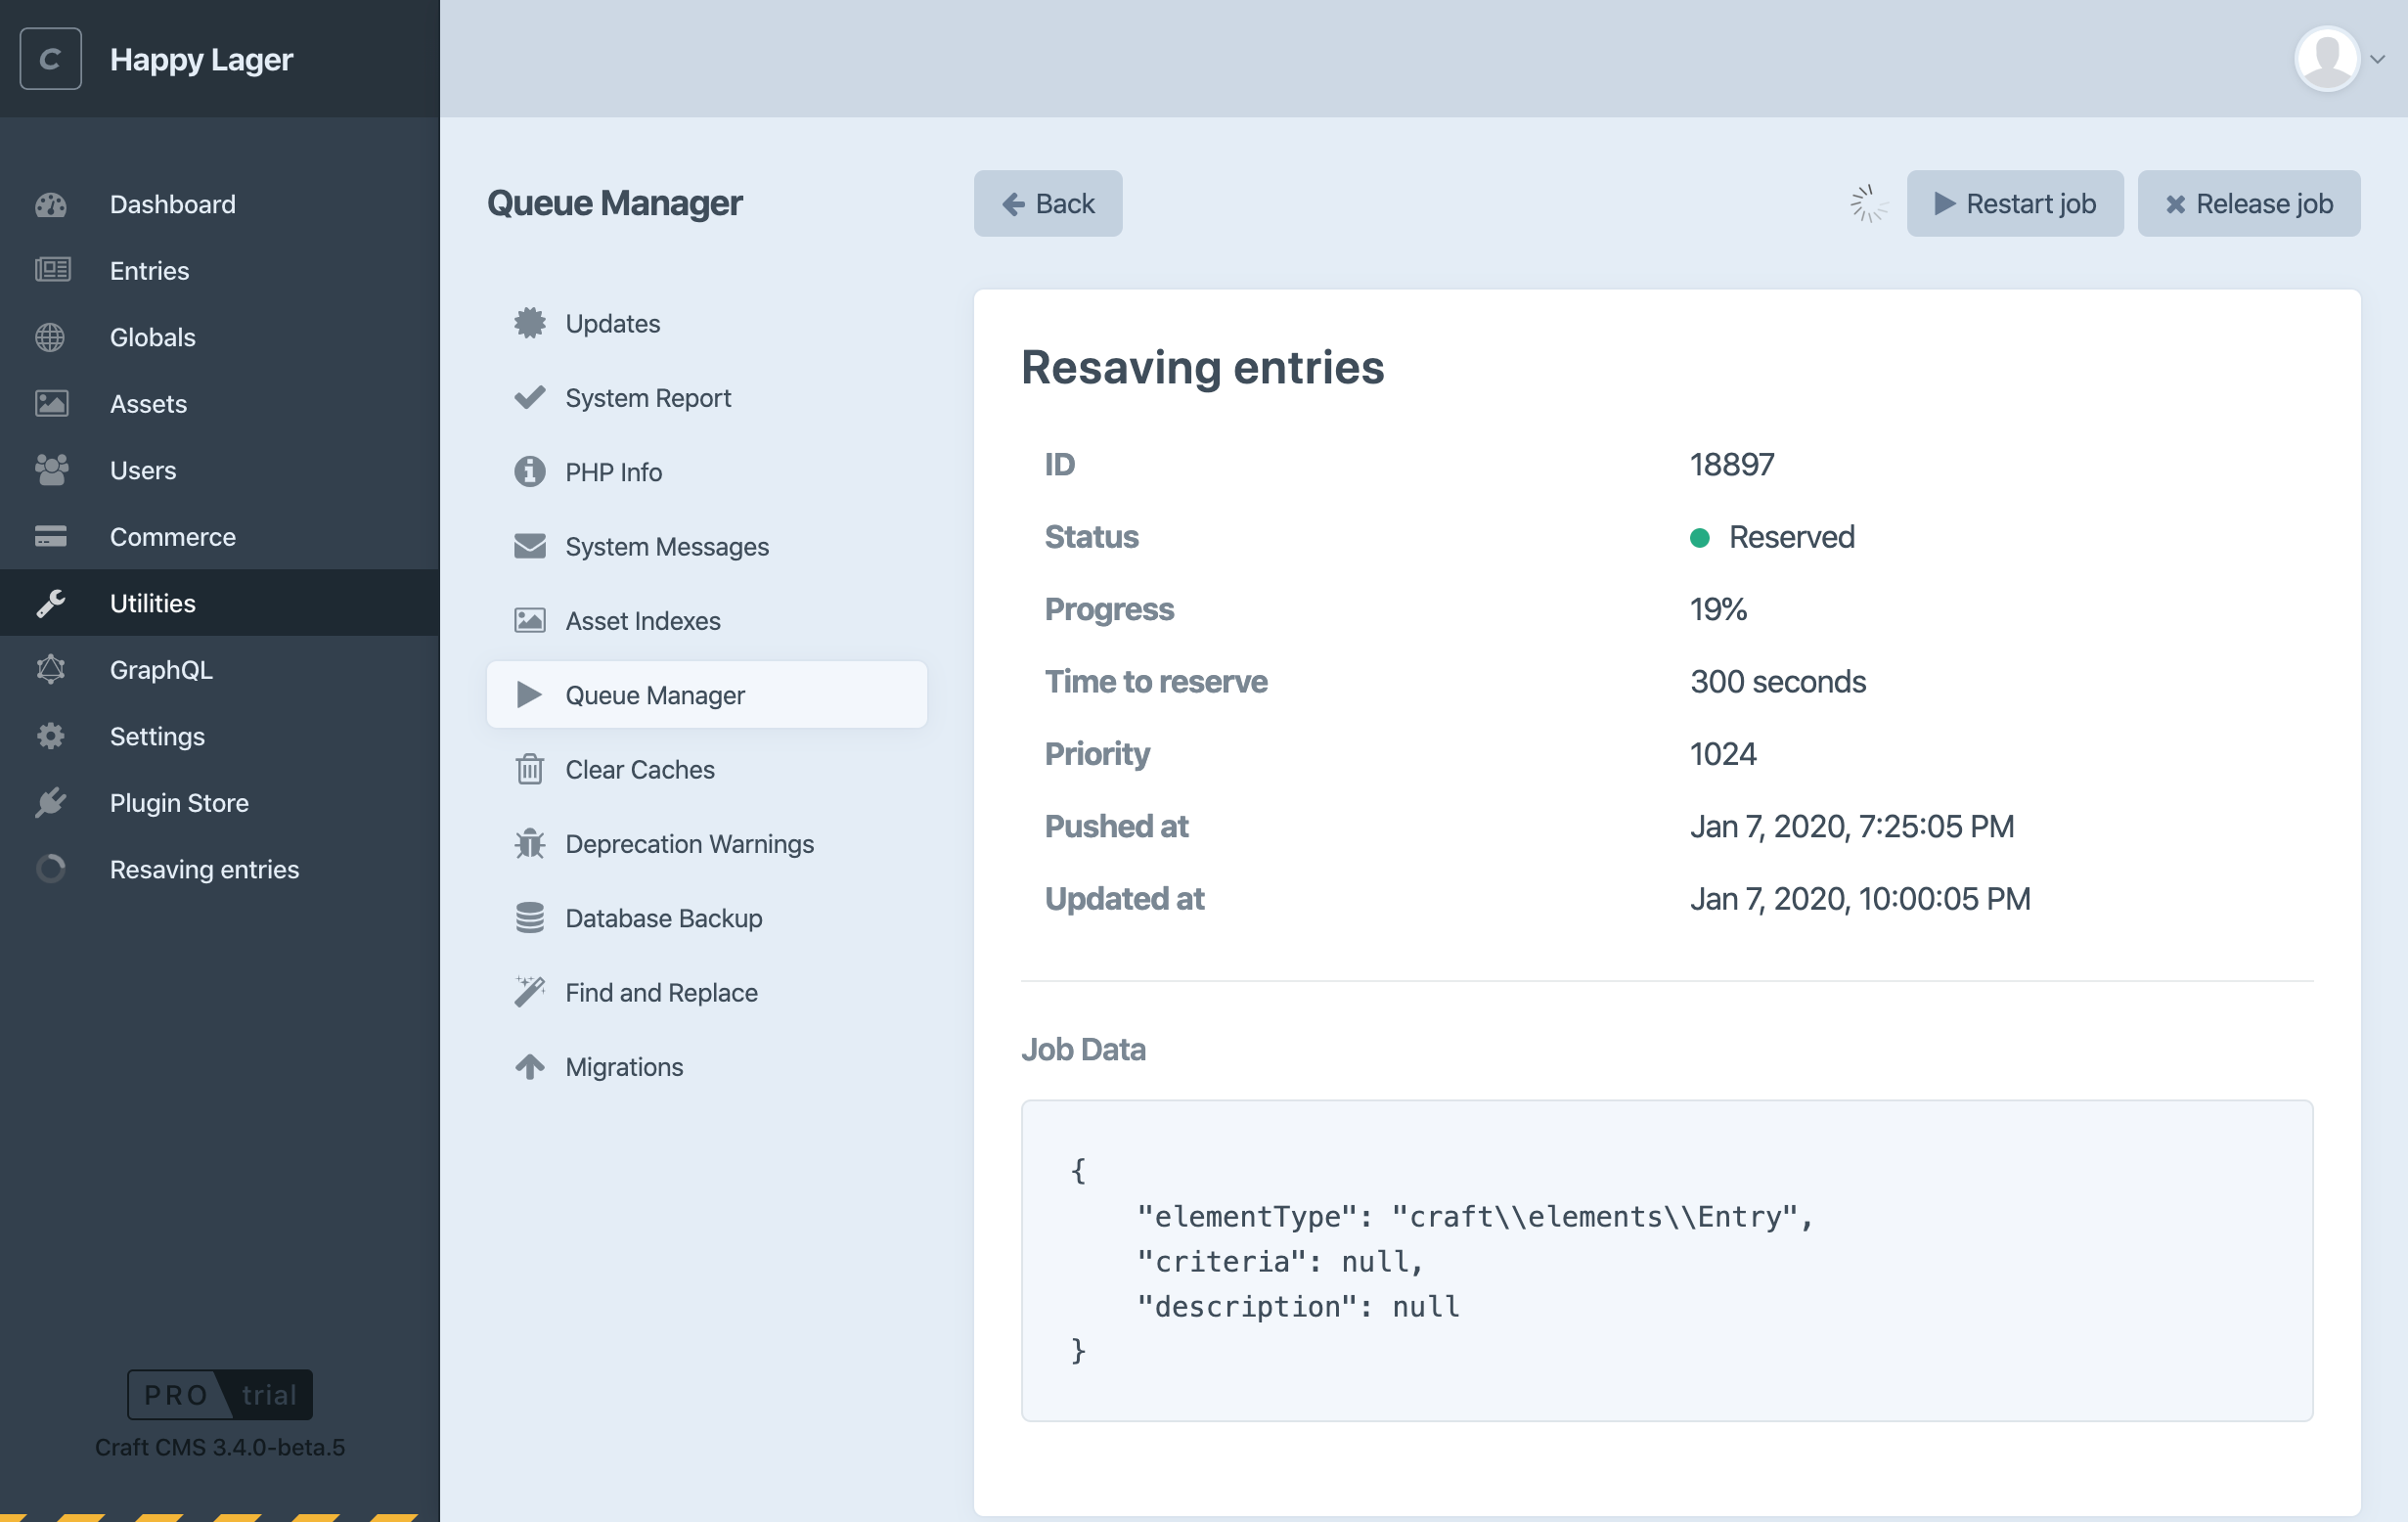Click the Plugin Store plug icon
This screenshot has width=2408, height=1522.
click(51, 802)
